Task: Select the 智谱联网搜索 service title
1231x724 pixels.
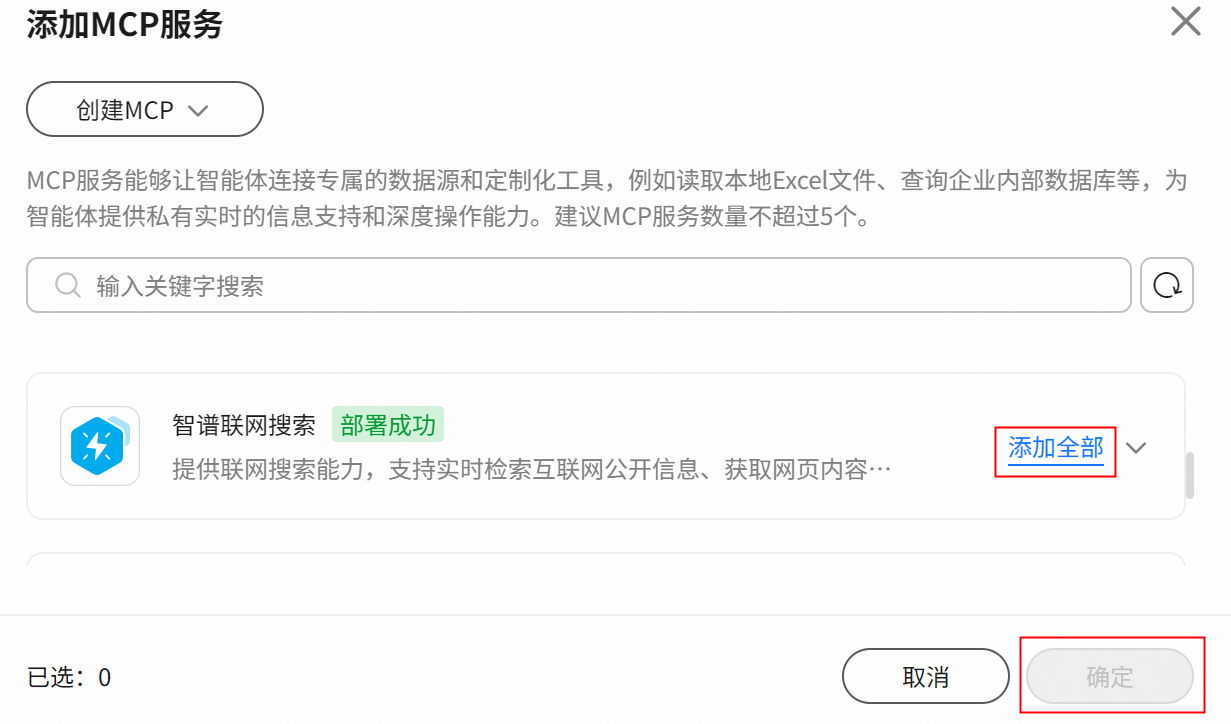Action: click(244, 425)
